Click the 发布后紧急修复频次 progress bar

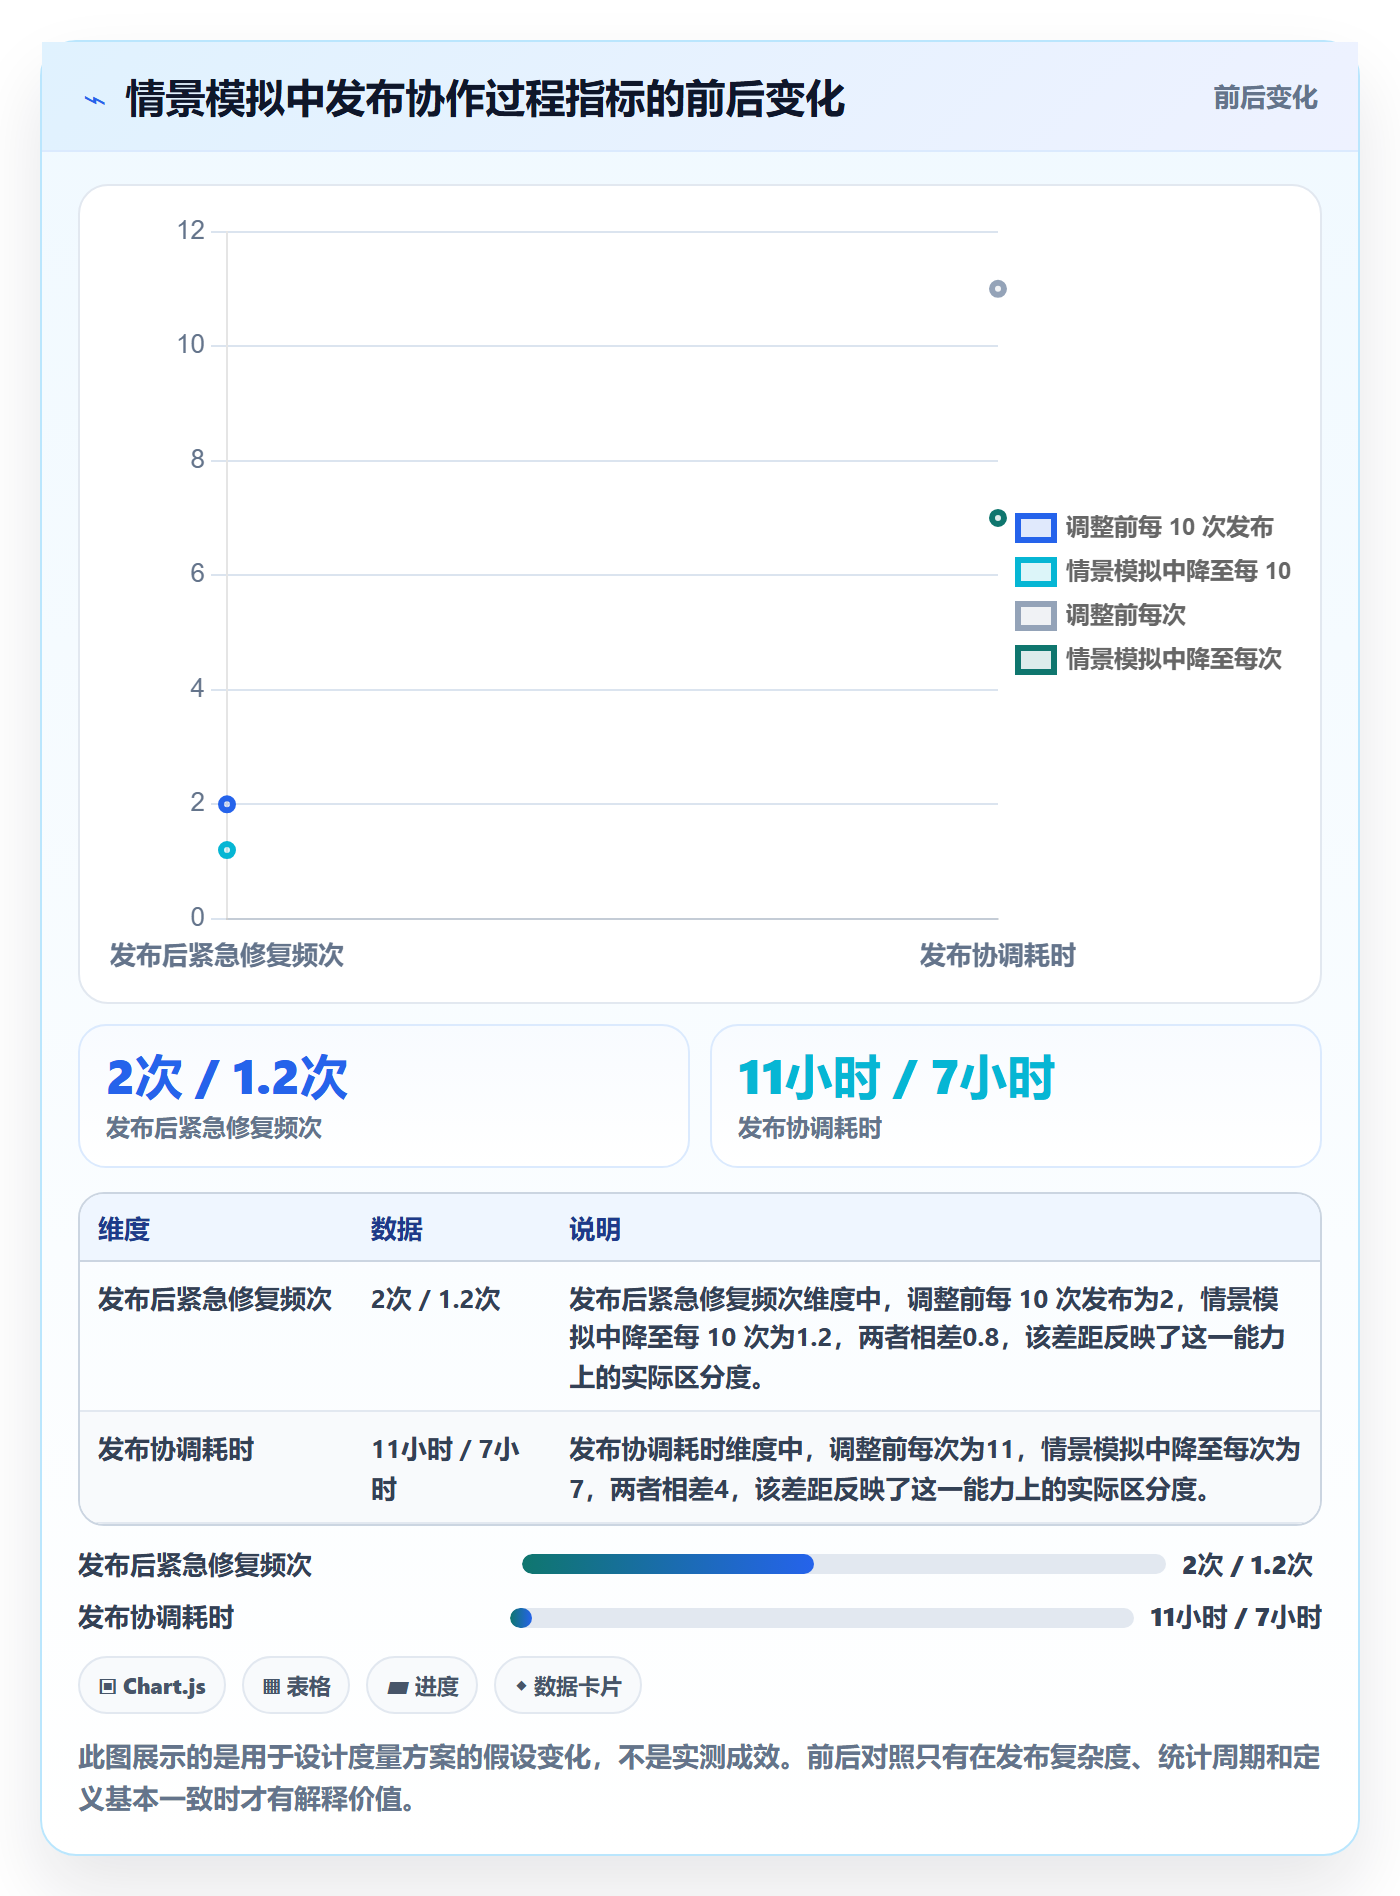pos(844,1564)
